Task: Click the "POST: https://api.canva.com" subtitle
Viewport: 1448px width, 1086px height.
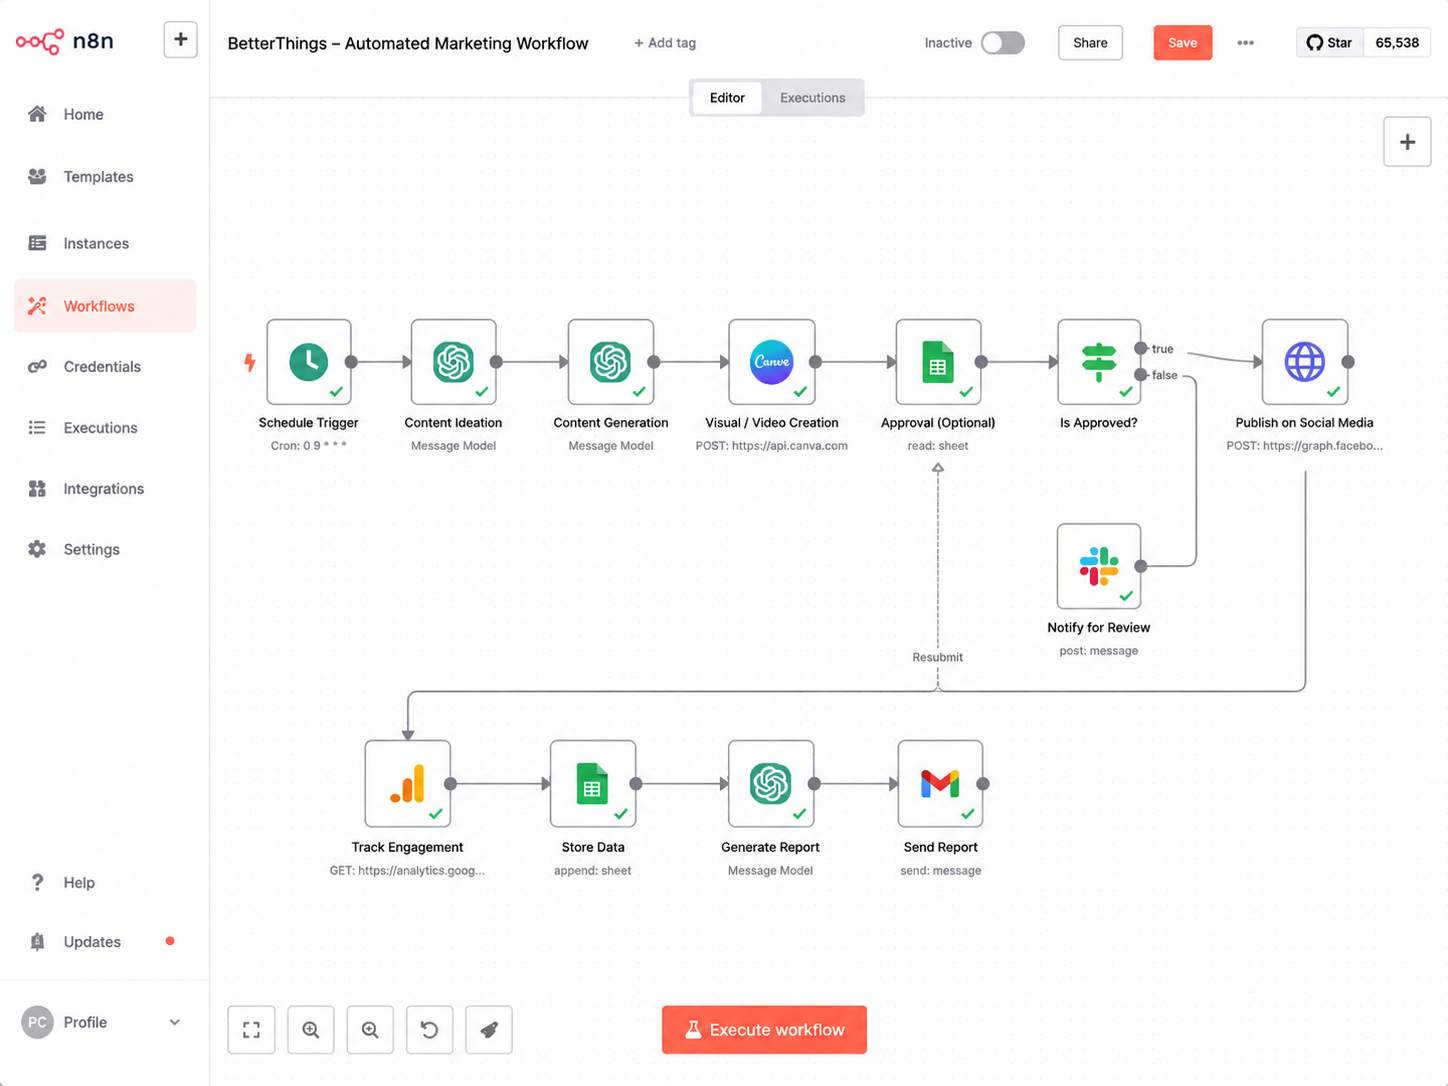Action: [772, 446]
